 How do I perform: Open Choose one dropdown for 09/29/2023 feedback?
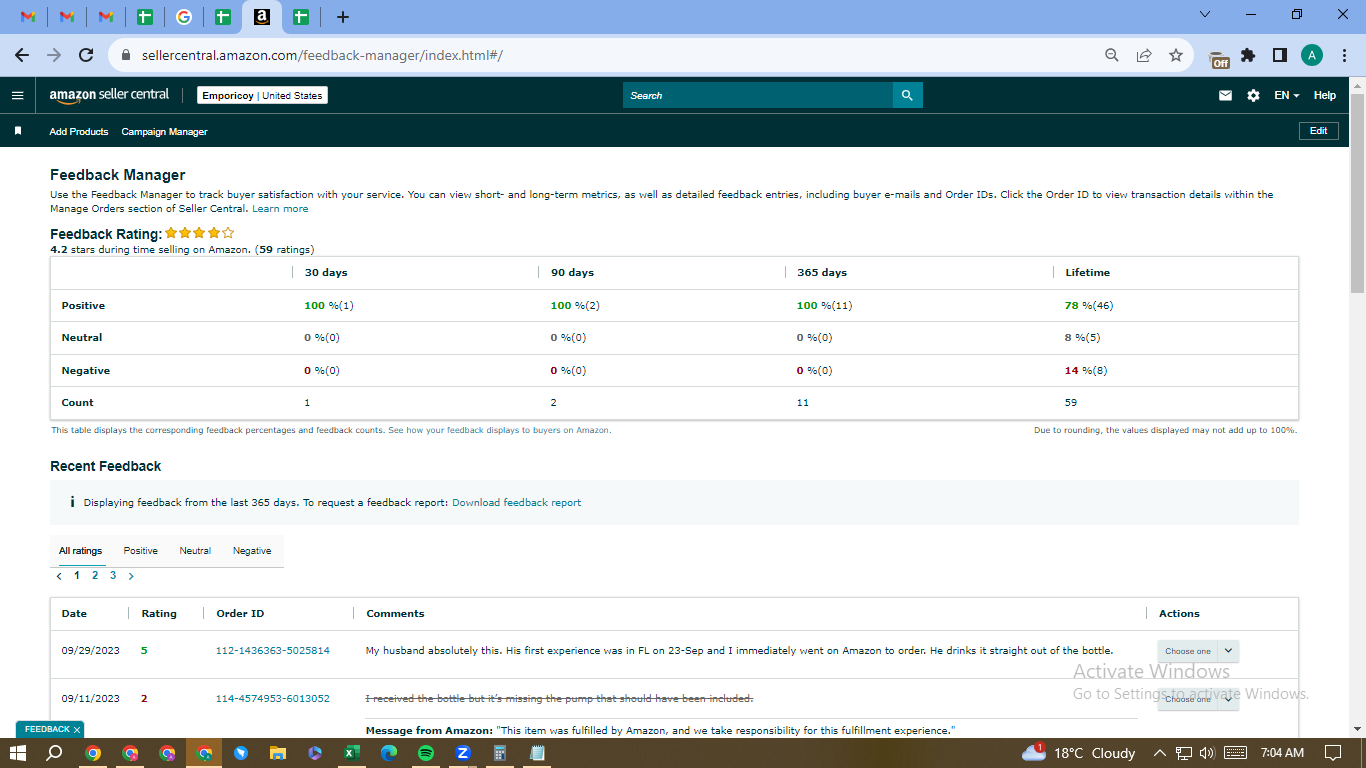(x=1198, y=651)
